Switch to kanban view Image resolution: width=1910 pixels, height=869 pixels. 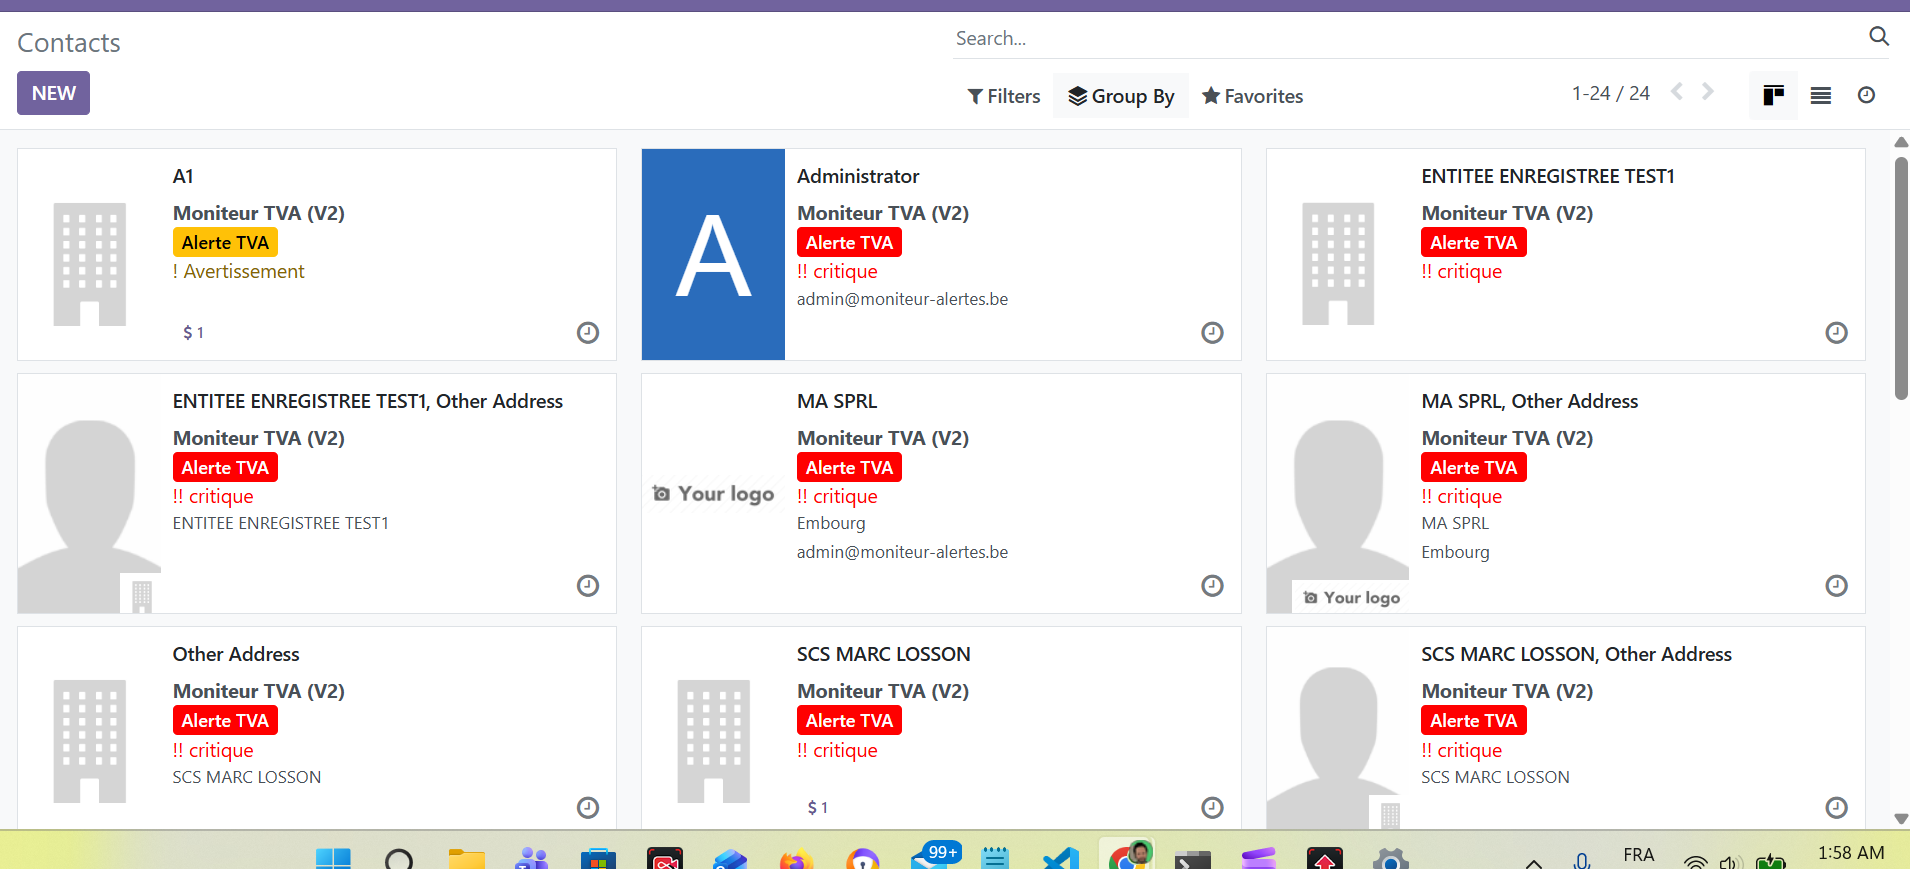[1773, 96]
